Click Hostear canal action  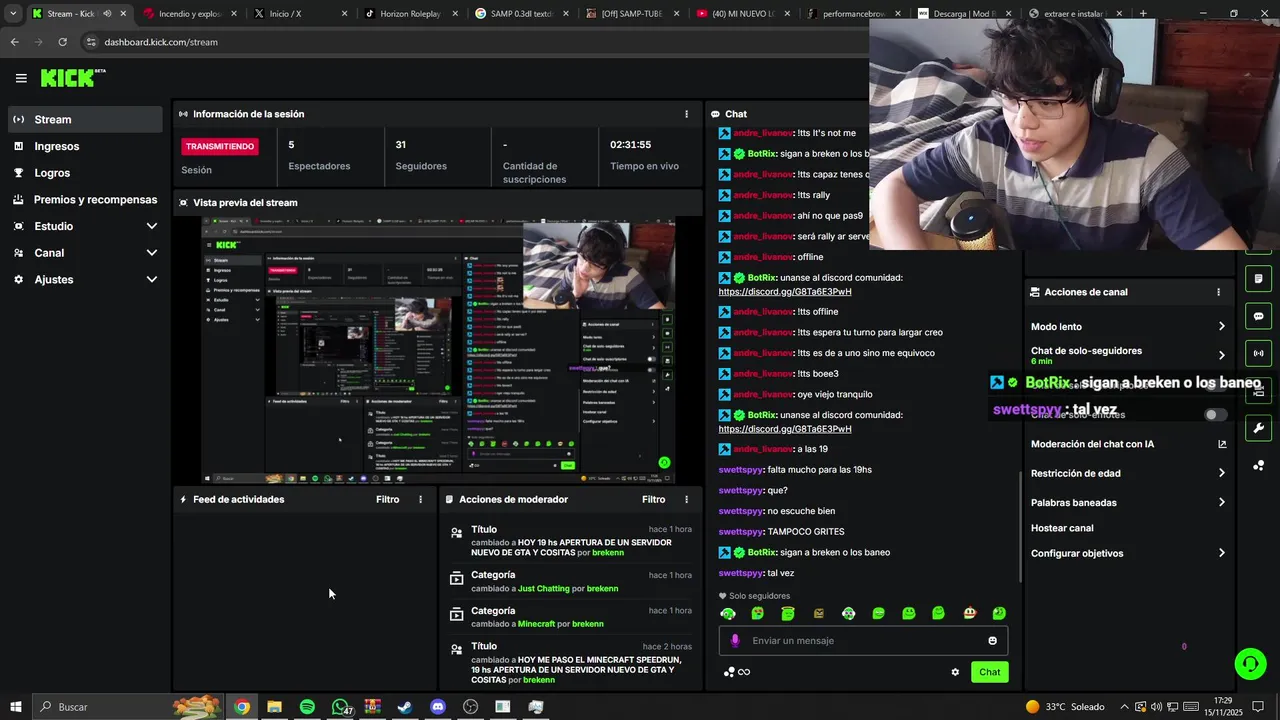[1062, 528]
